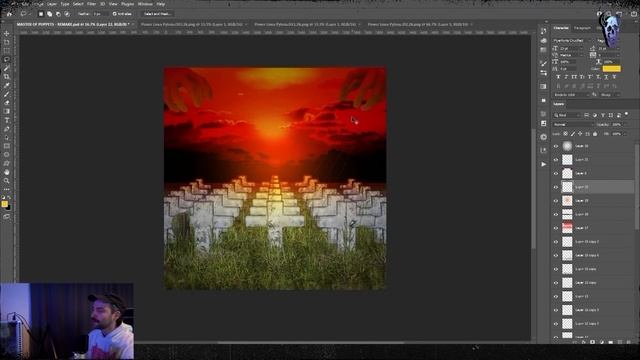
Task: Click the layer Fill value field
Action: 617,133
